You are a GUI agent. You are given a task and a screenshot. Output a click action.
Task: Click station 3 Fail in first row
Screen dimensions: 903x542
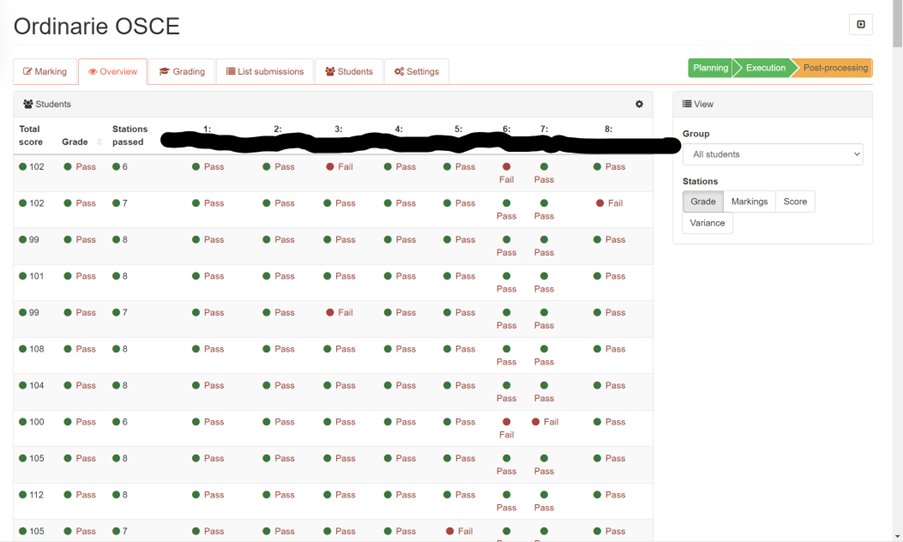(339, 166)
